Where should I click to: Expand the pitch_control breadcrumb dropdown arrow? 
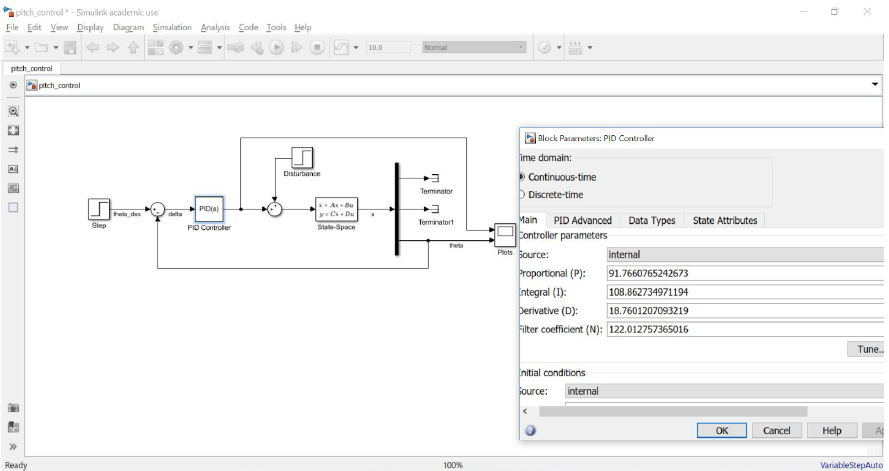(x=875, y=85)
